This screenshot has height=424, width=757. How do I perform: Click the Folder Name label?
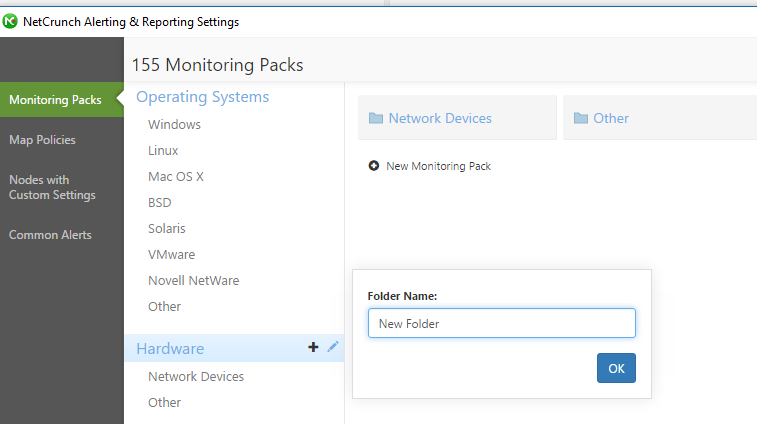click(x=402, y=296)
